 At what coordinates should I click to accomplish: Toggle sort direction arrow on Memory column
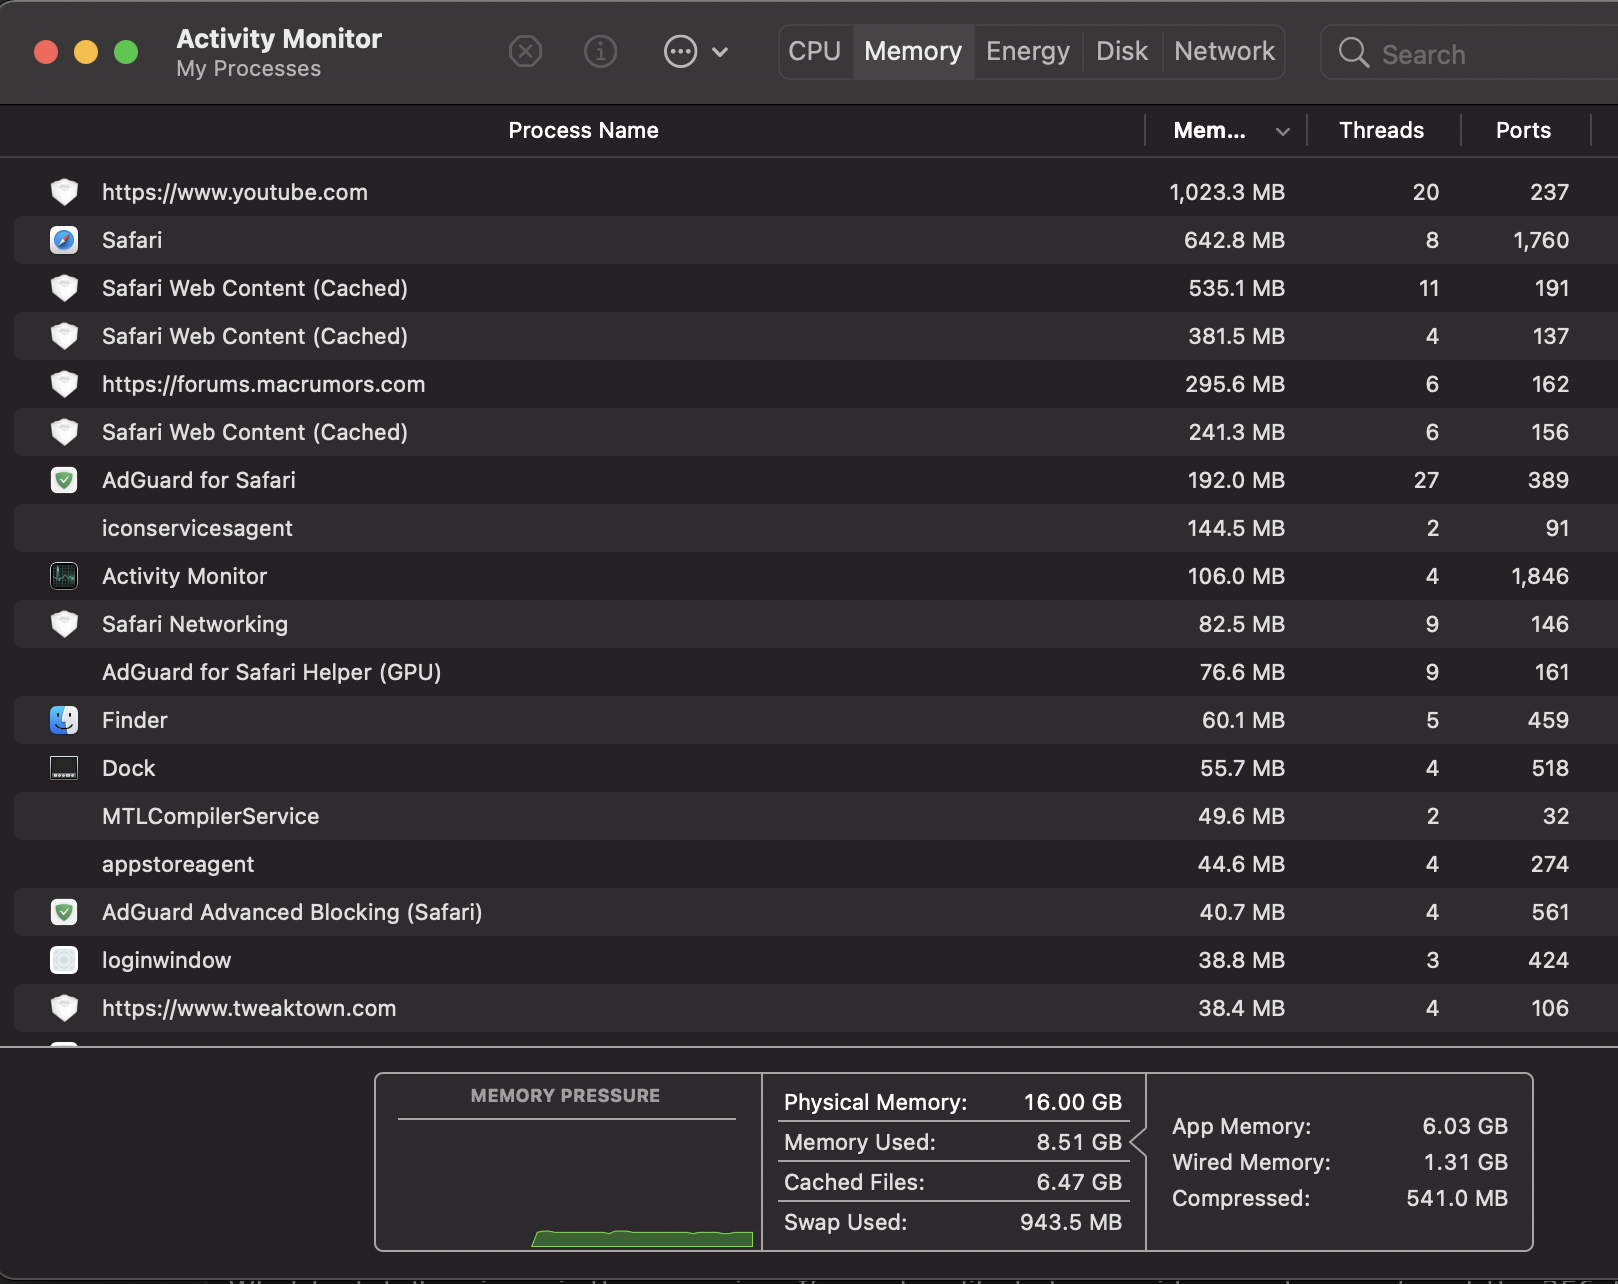[x=1283, y=131]
